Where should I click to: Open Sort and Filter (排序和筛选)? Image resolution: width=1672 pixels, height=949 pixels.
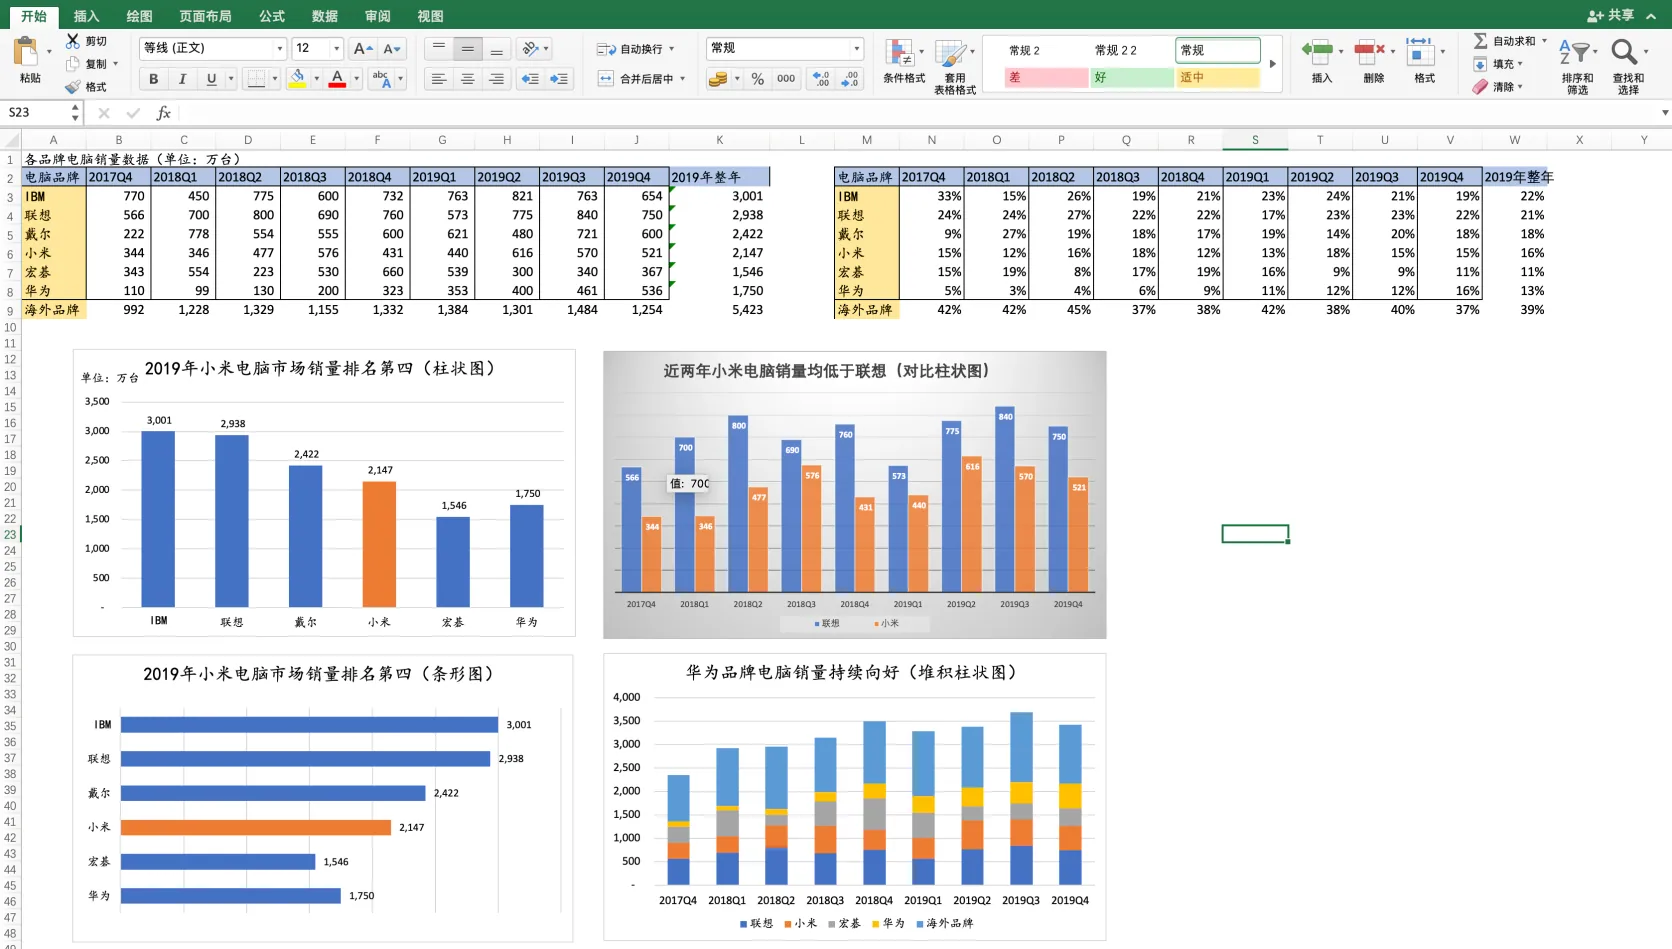1577,66
